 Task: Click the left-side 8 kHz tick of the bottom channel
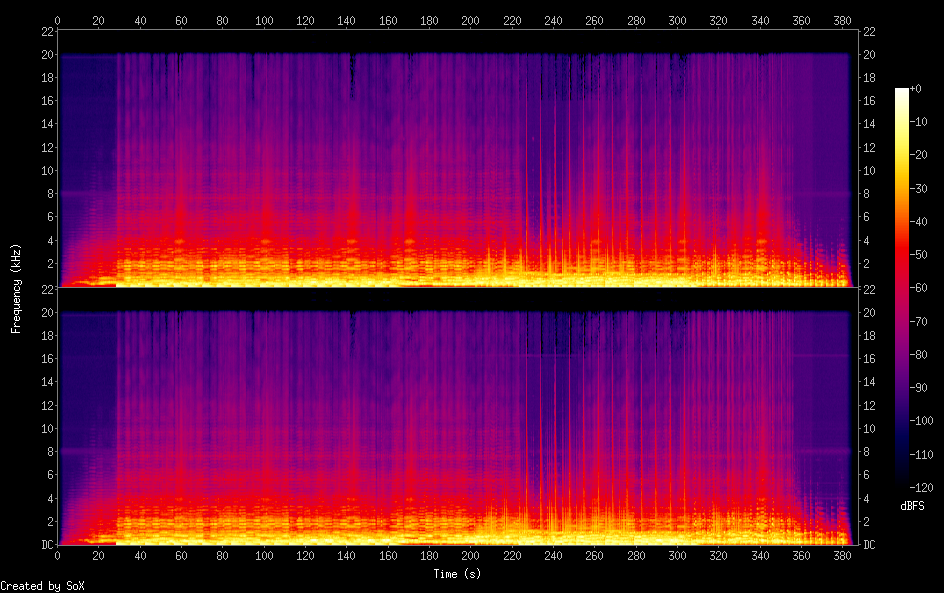(47, 451)
